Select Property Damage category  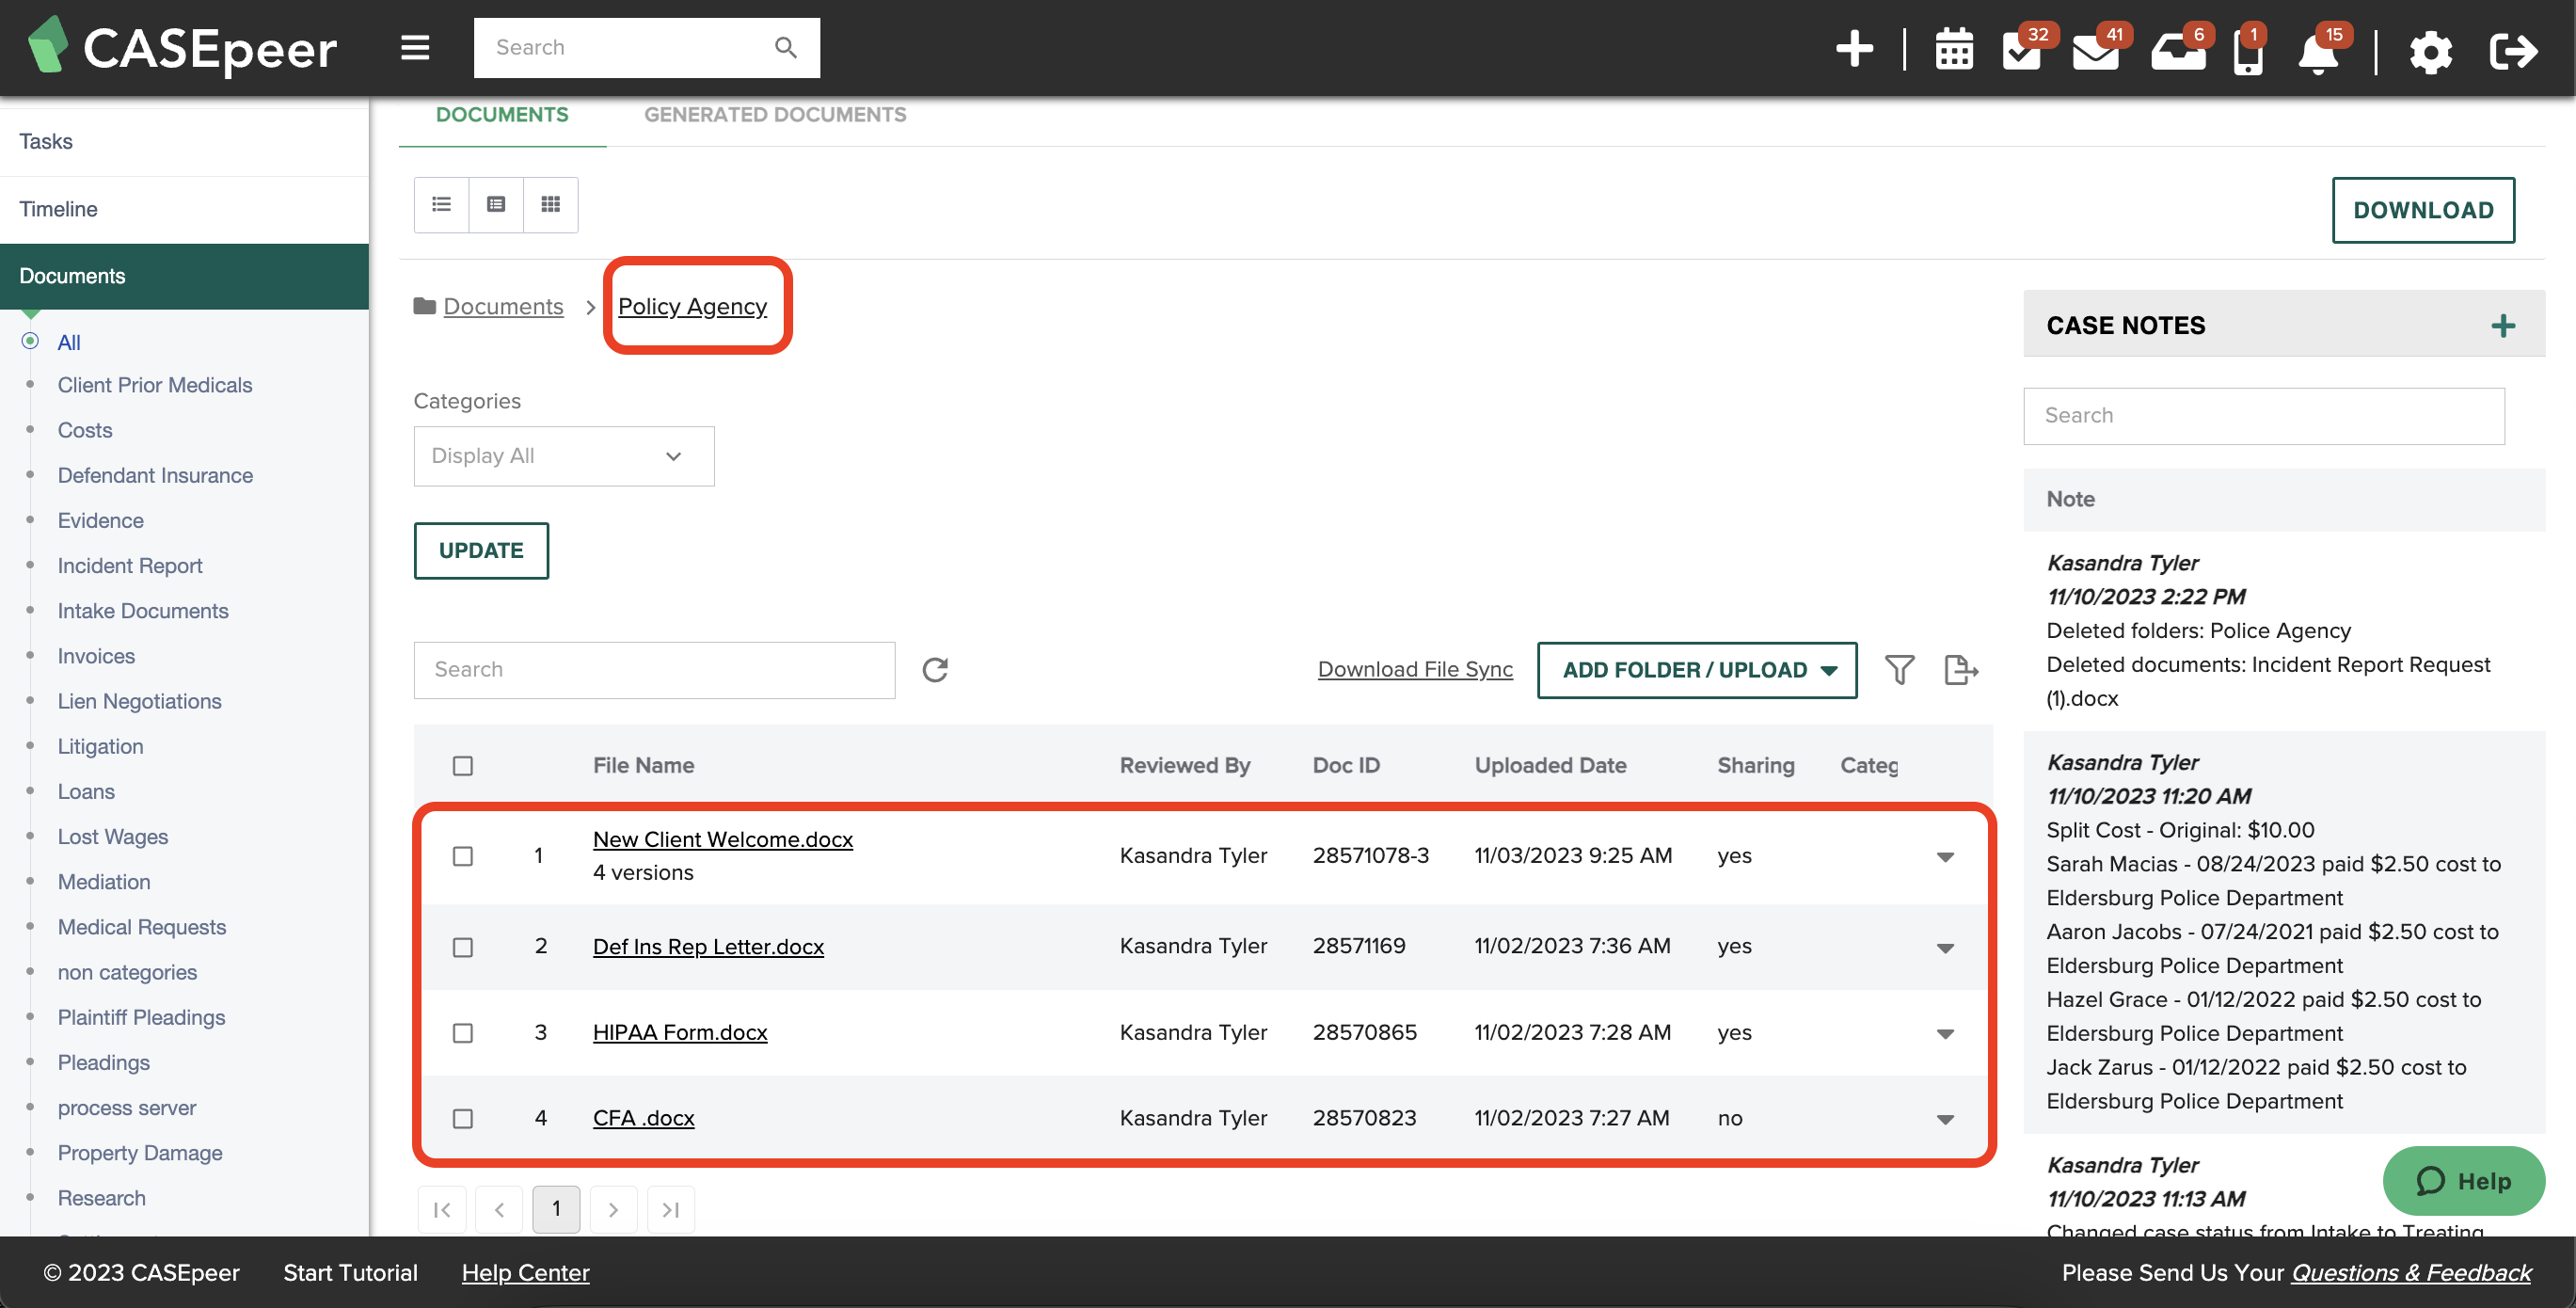point(140,1152)
